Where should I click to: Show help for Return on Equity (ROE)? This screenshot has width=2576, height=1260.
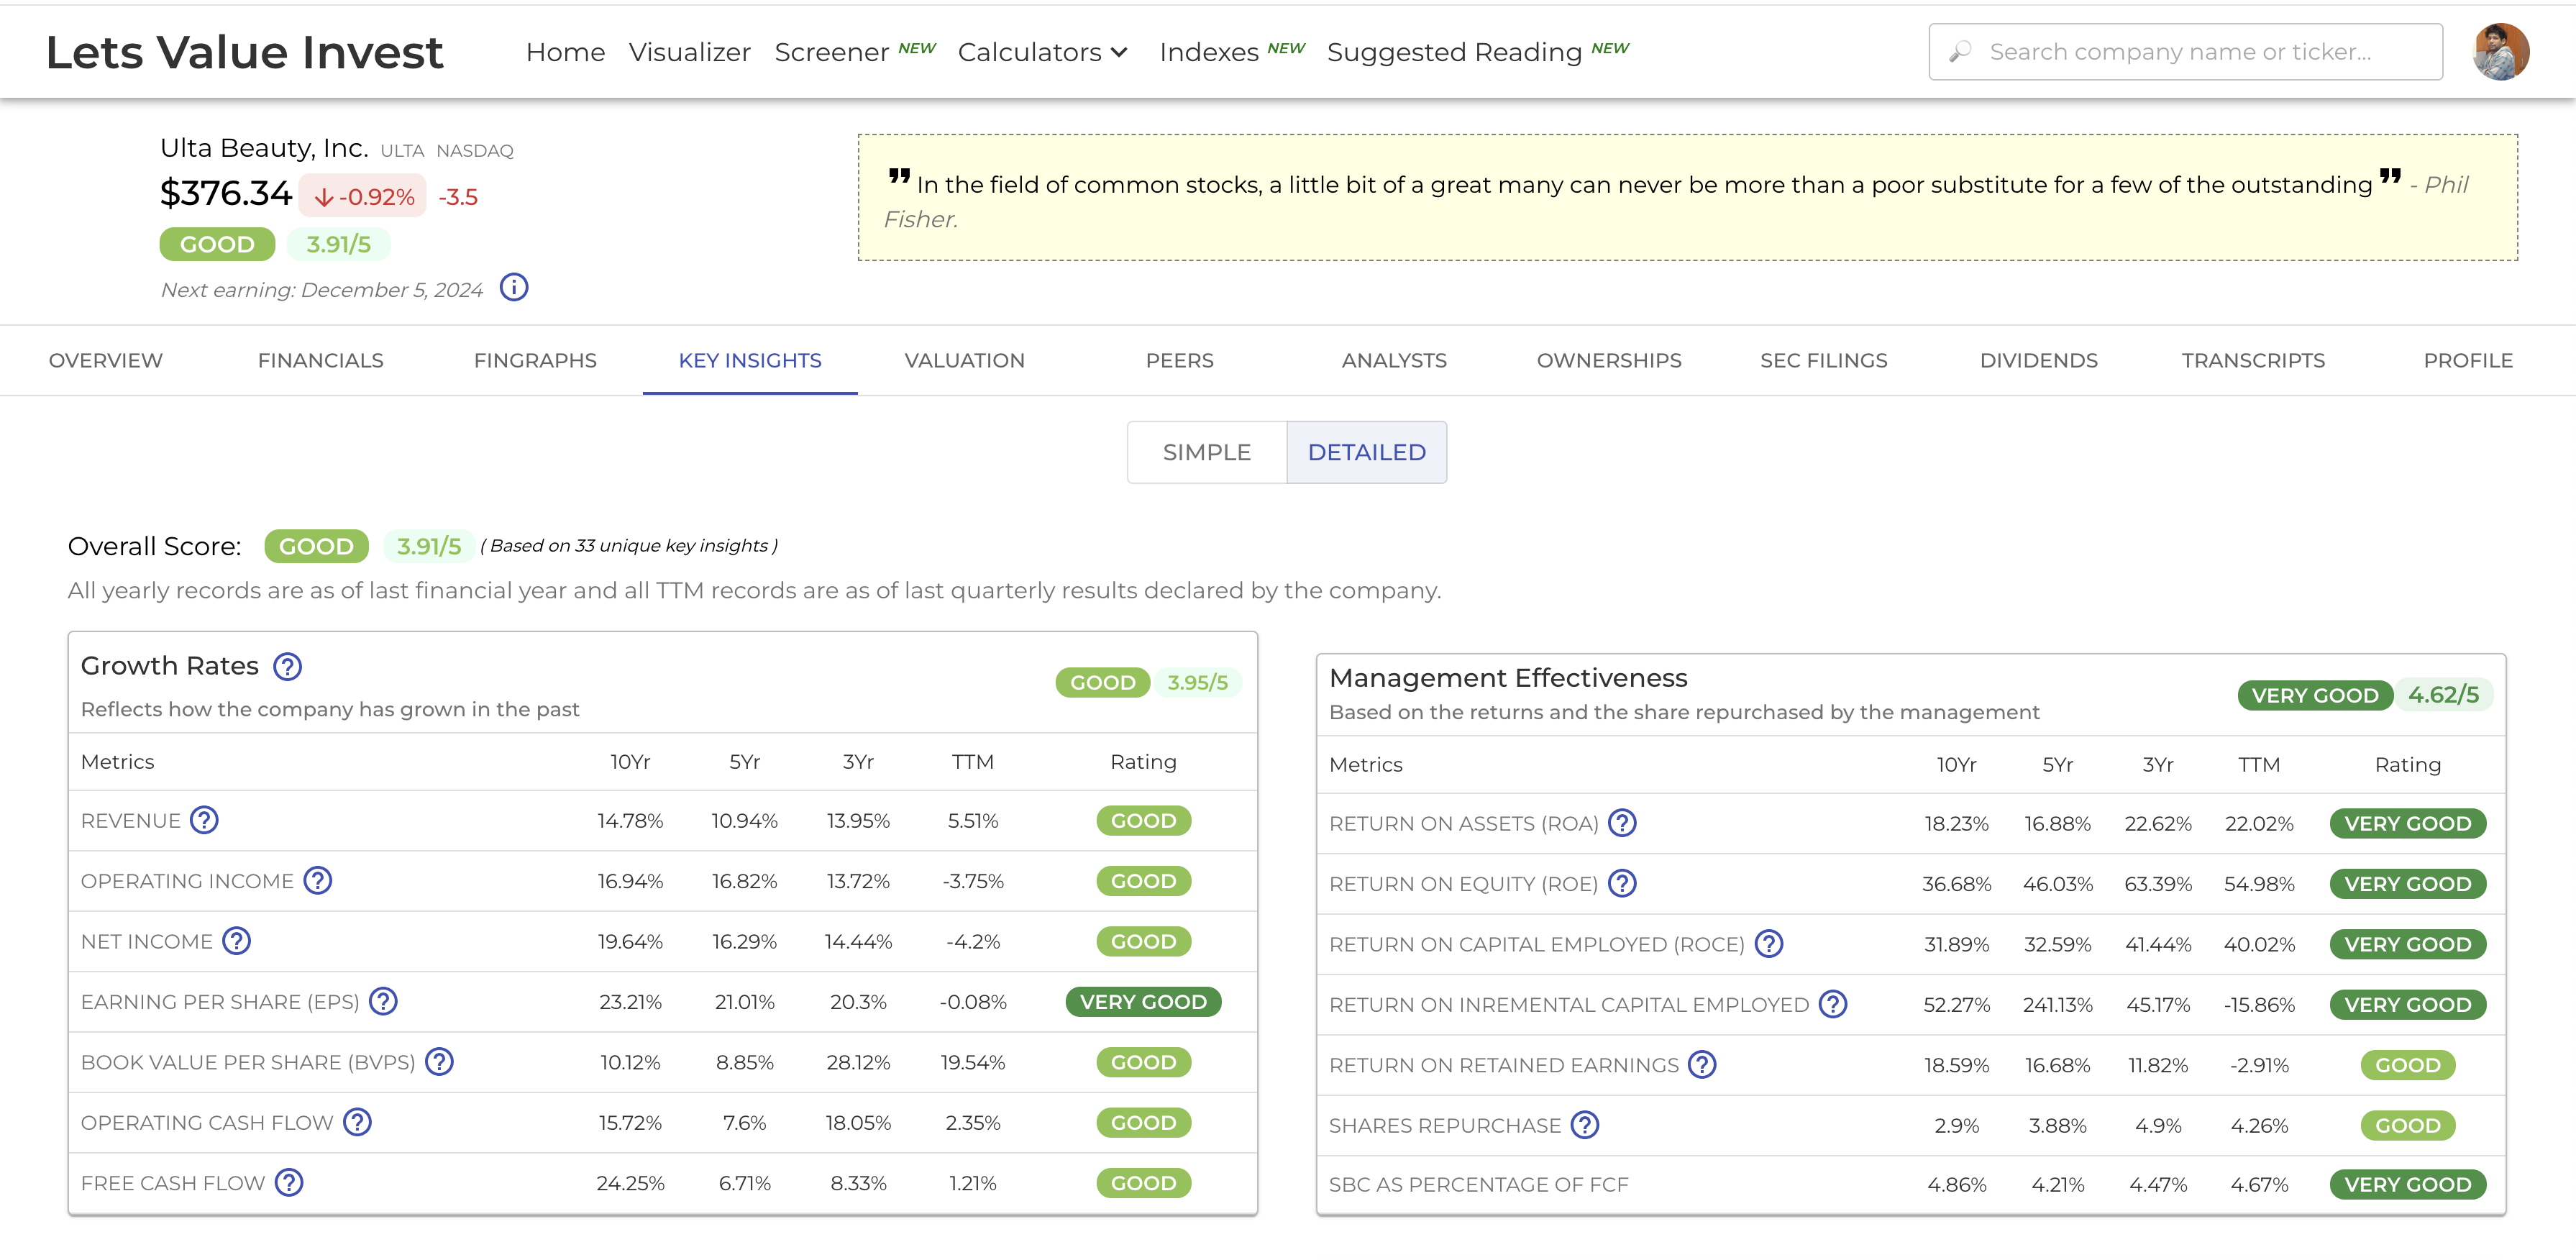(x=1622, y=883)
